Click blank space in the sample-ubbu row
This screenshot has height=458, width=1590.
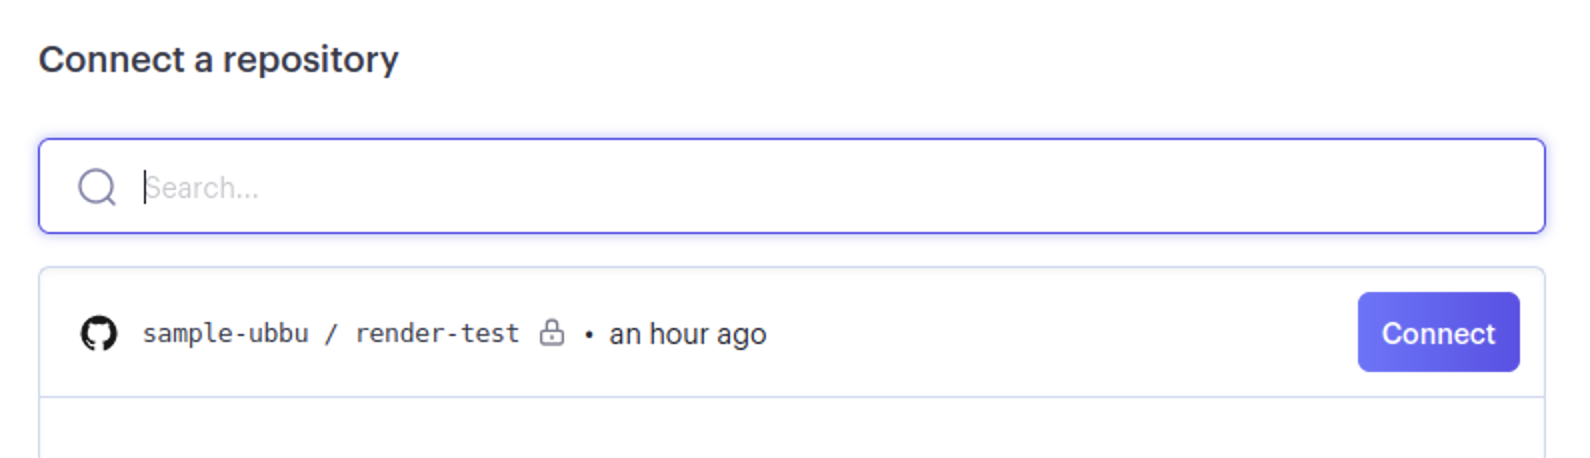click(1050, 333)
